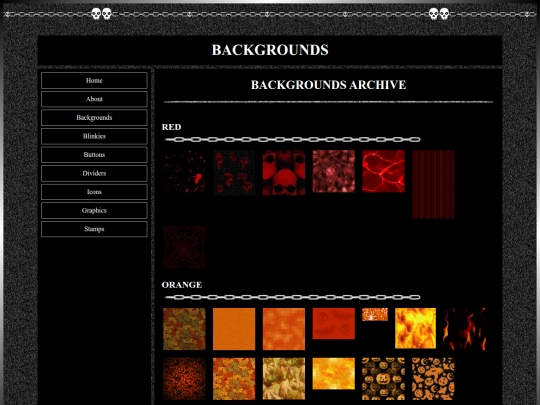Open the About page
Screen dimensions: 540x405
(x=94, y=99)
